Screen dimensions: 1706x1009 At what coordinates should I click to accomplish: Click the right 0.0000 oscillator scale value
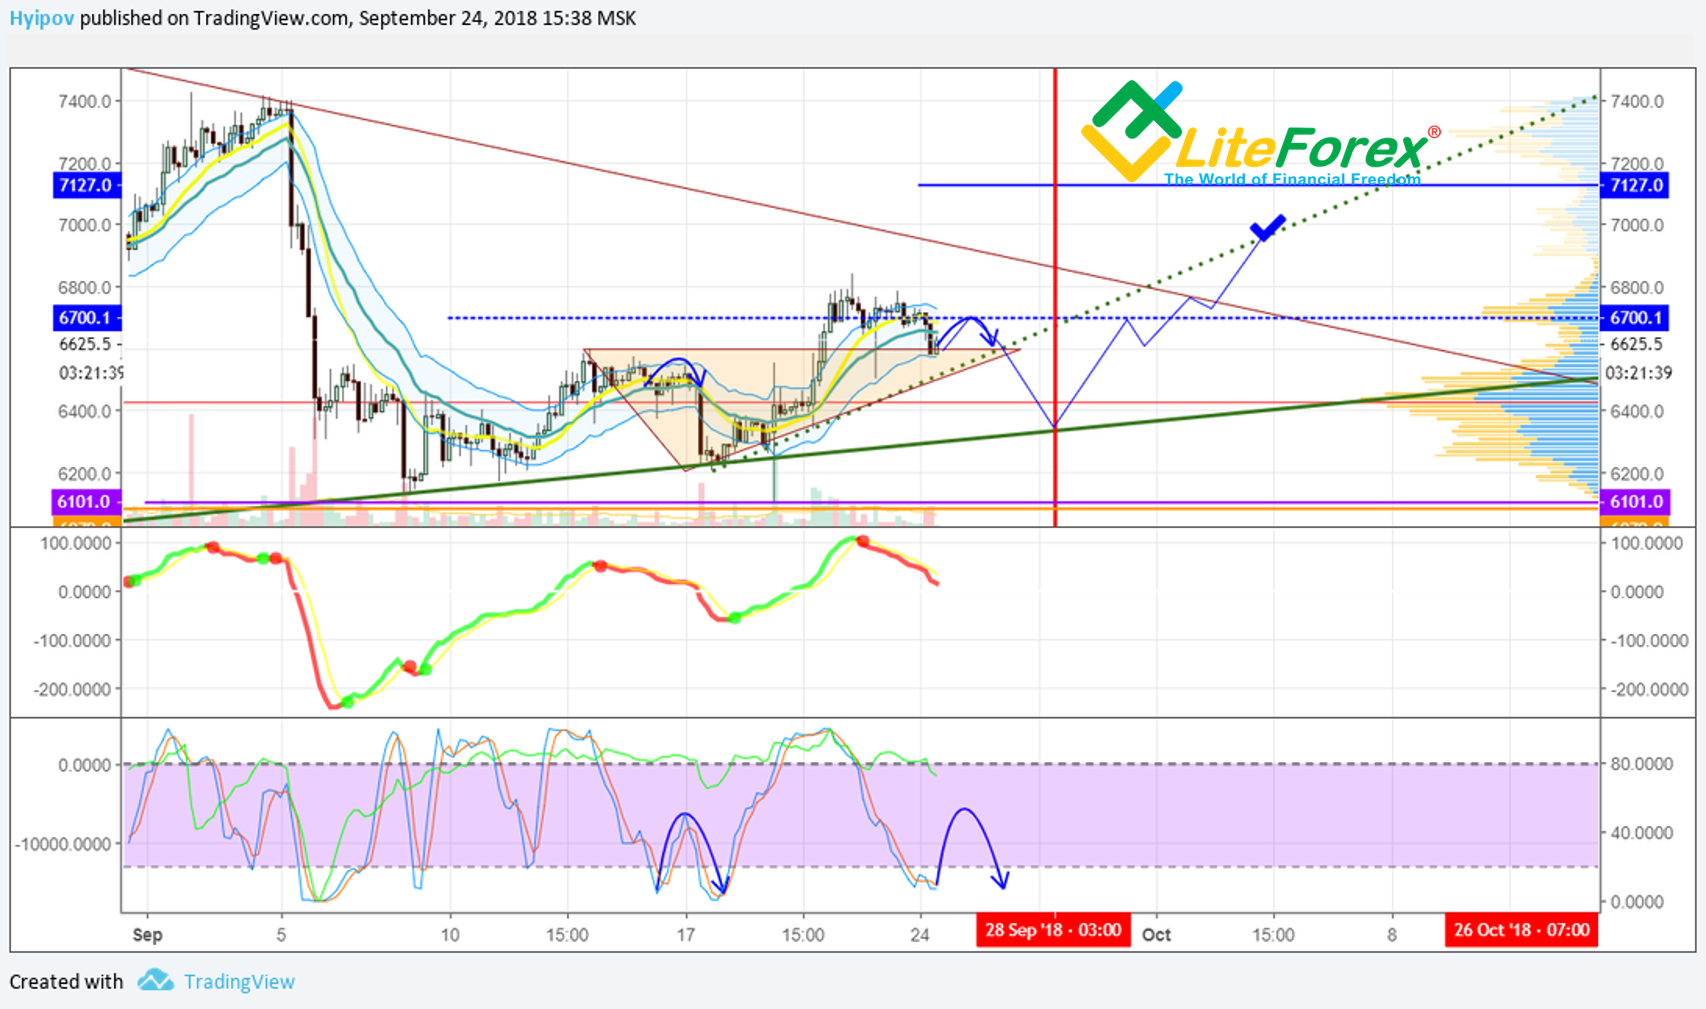[x=1637, y=901]
